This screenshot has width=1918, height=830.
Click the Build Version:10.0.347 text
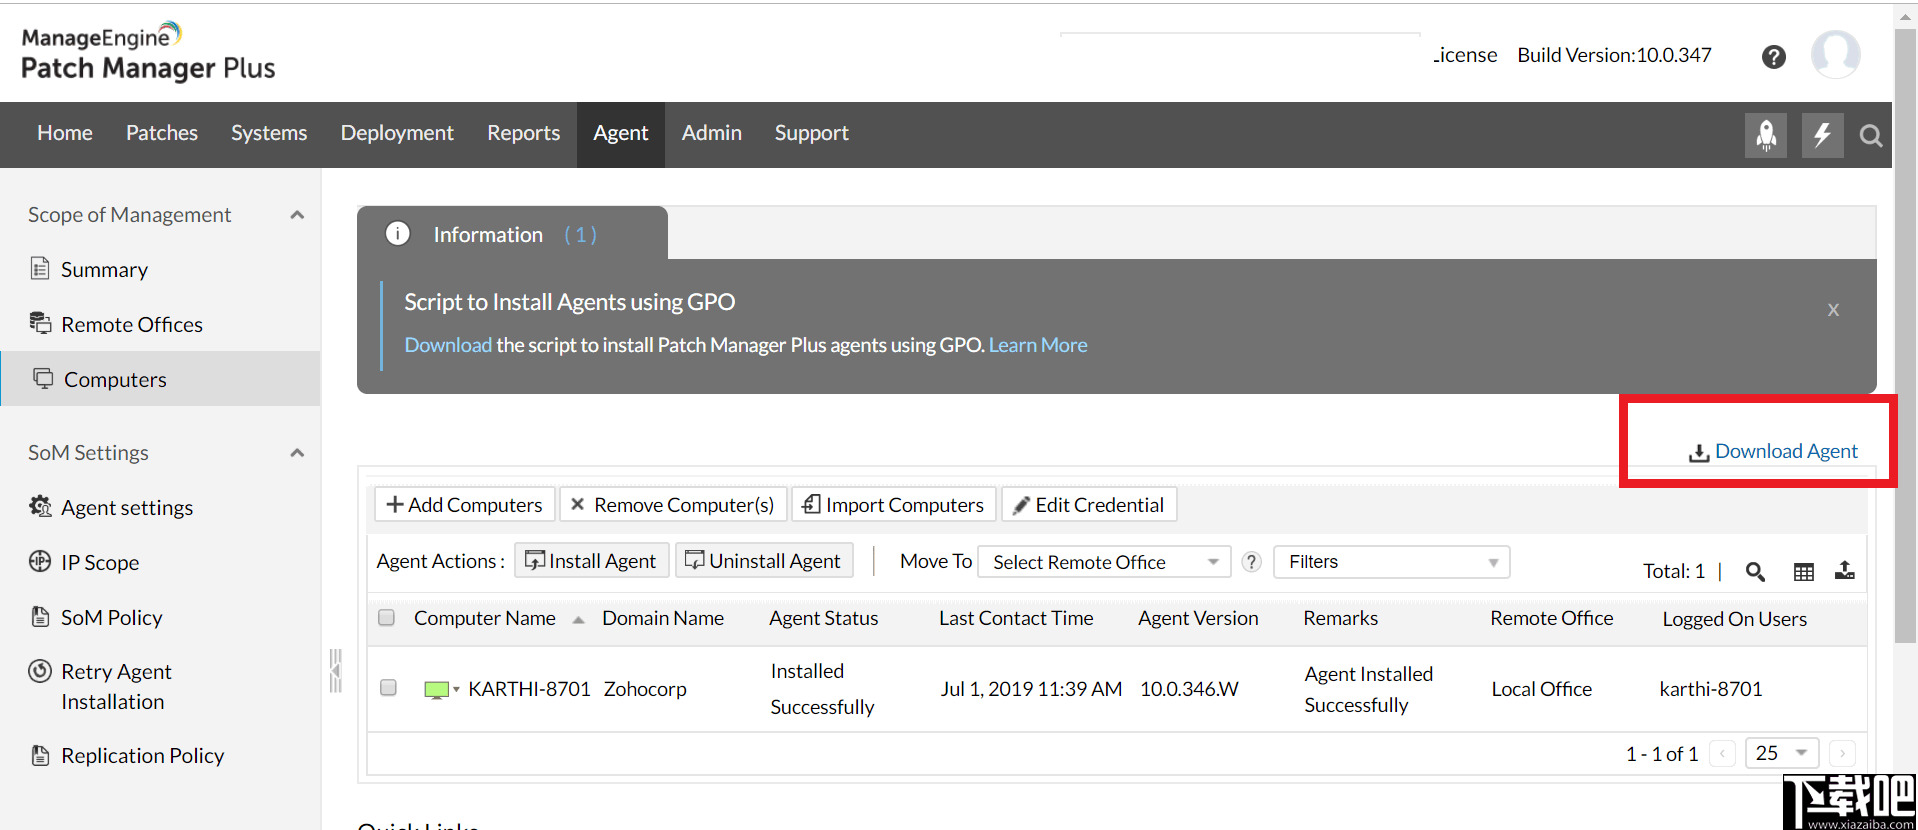[1614, 55]
